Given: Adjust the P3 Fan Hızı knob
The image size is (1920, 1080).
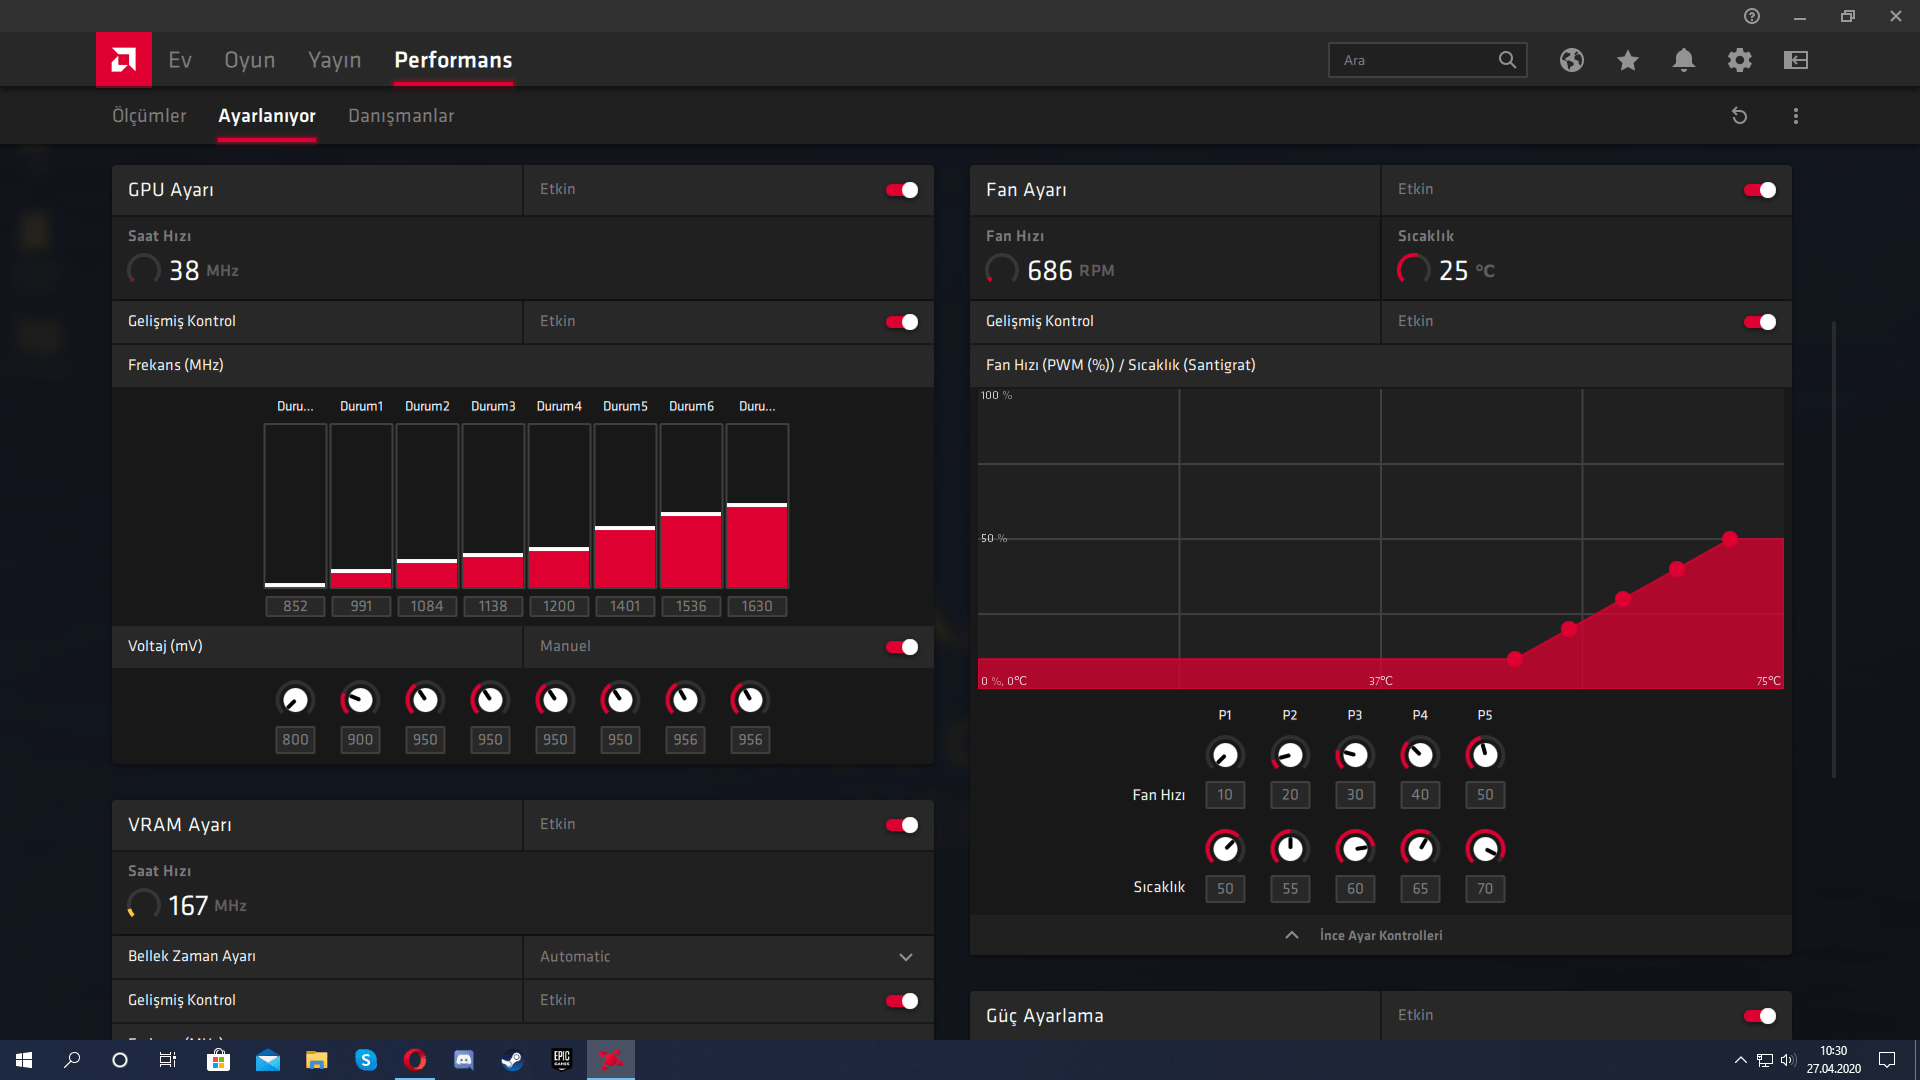Looking at the screenshot, I should [x=1354, y=755].
